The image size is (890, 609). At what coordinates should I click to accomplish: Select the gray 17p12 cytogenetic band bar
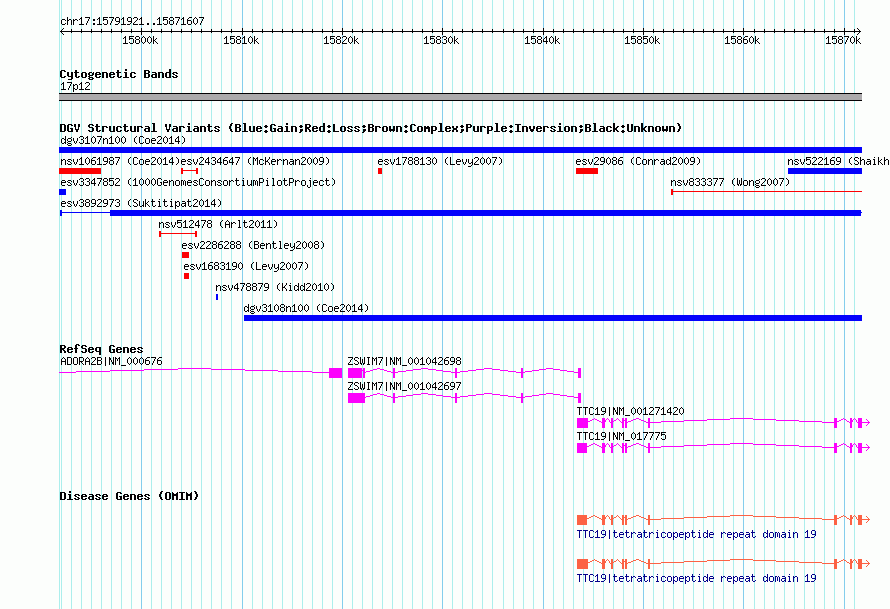click(x=460, y=97)
